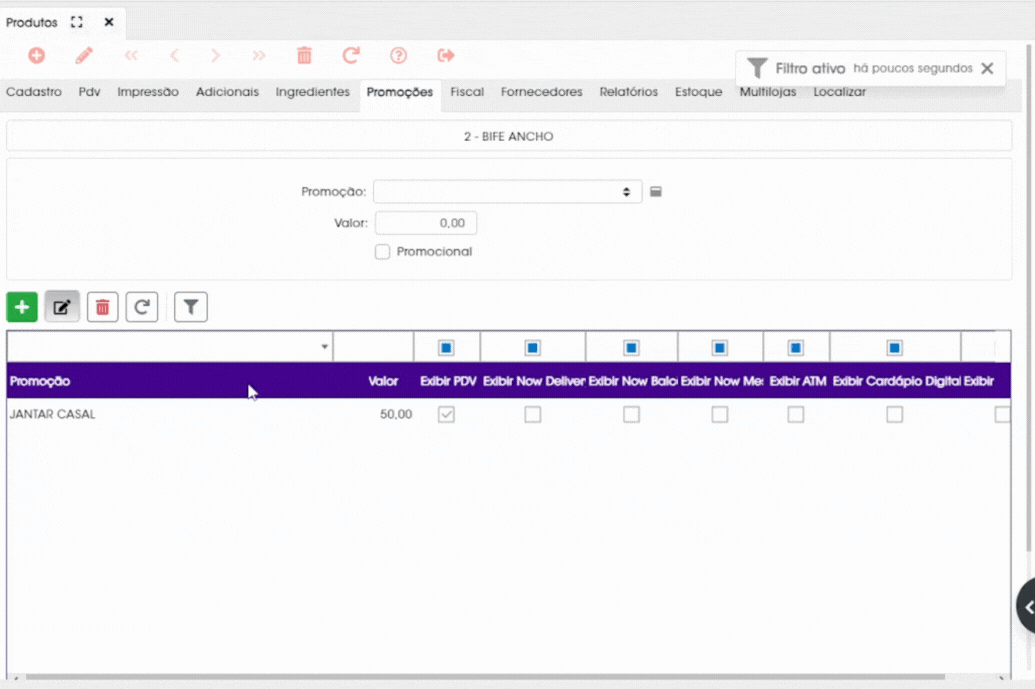Sort by Exibir PDV column header
This screenshot has width=1035, height=689.
(448, 381)
